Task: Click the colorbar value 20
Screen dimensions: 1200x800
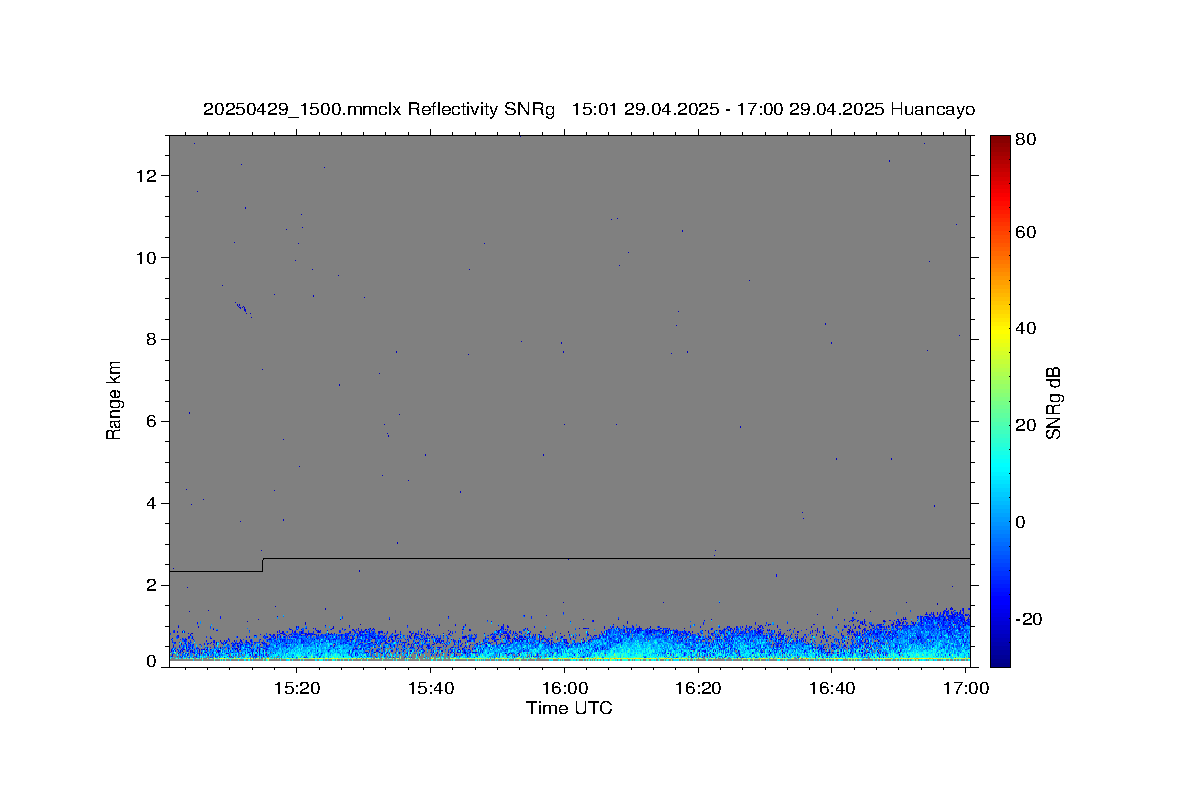Action: point(1025,426)
